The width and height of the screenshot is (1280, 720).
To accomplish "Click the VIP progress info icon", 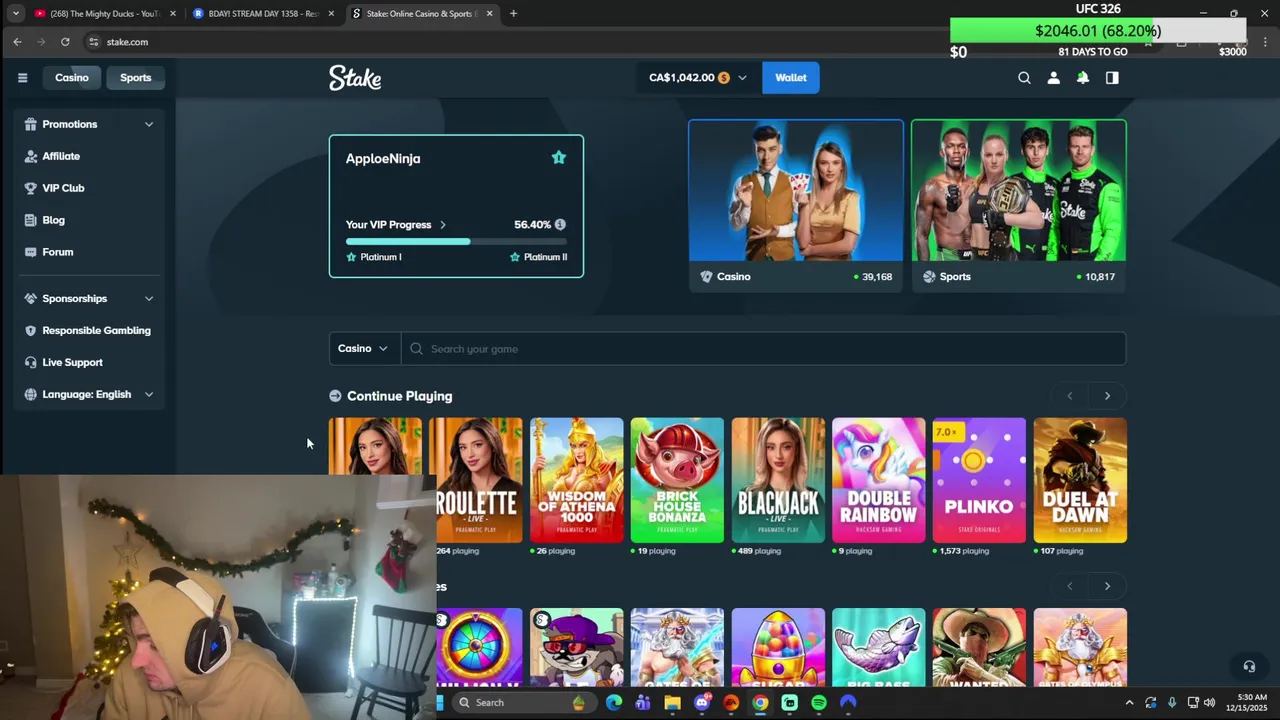I will tap(560, 224).
